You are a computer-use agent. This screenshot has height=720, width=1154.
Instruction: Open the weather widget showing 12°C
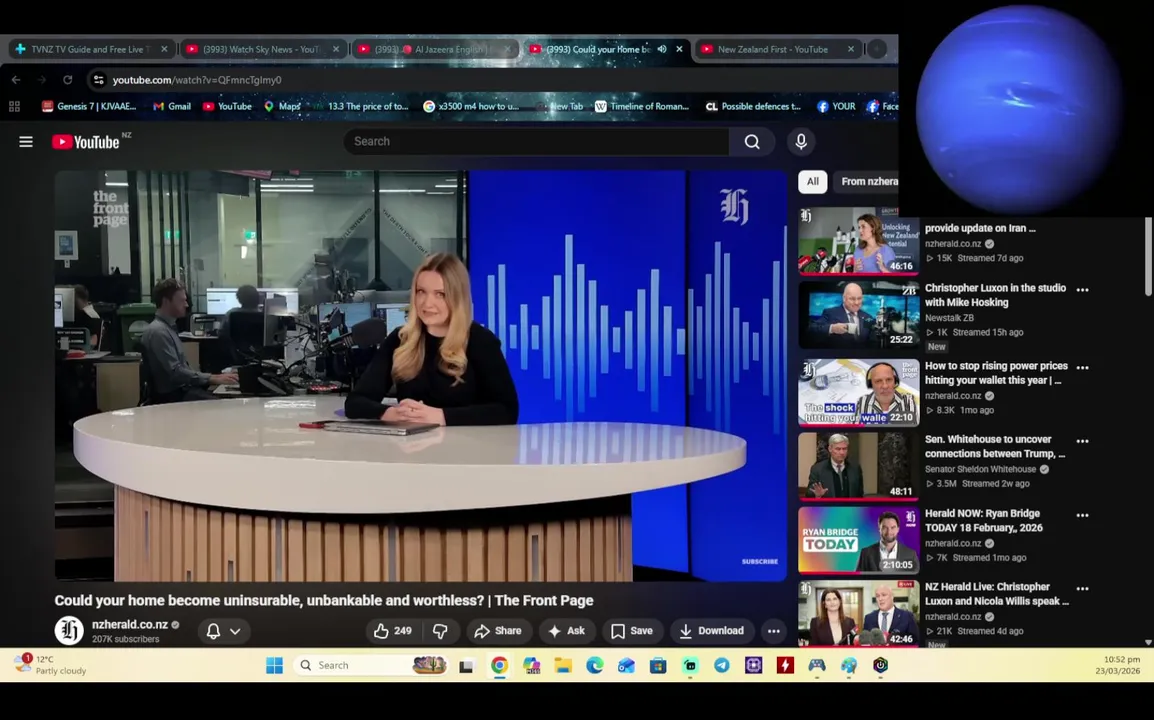point(50,664)
